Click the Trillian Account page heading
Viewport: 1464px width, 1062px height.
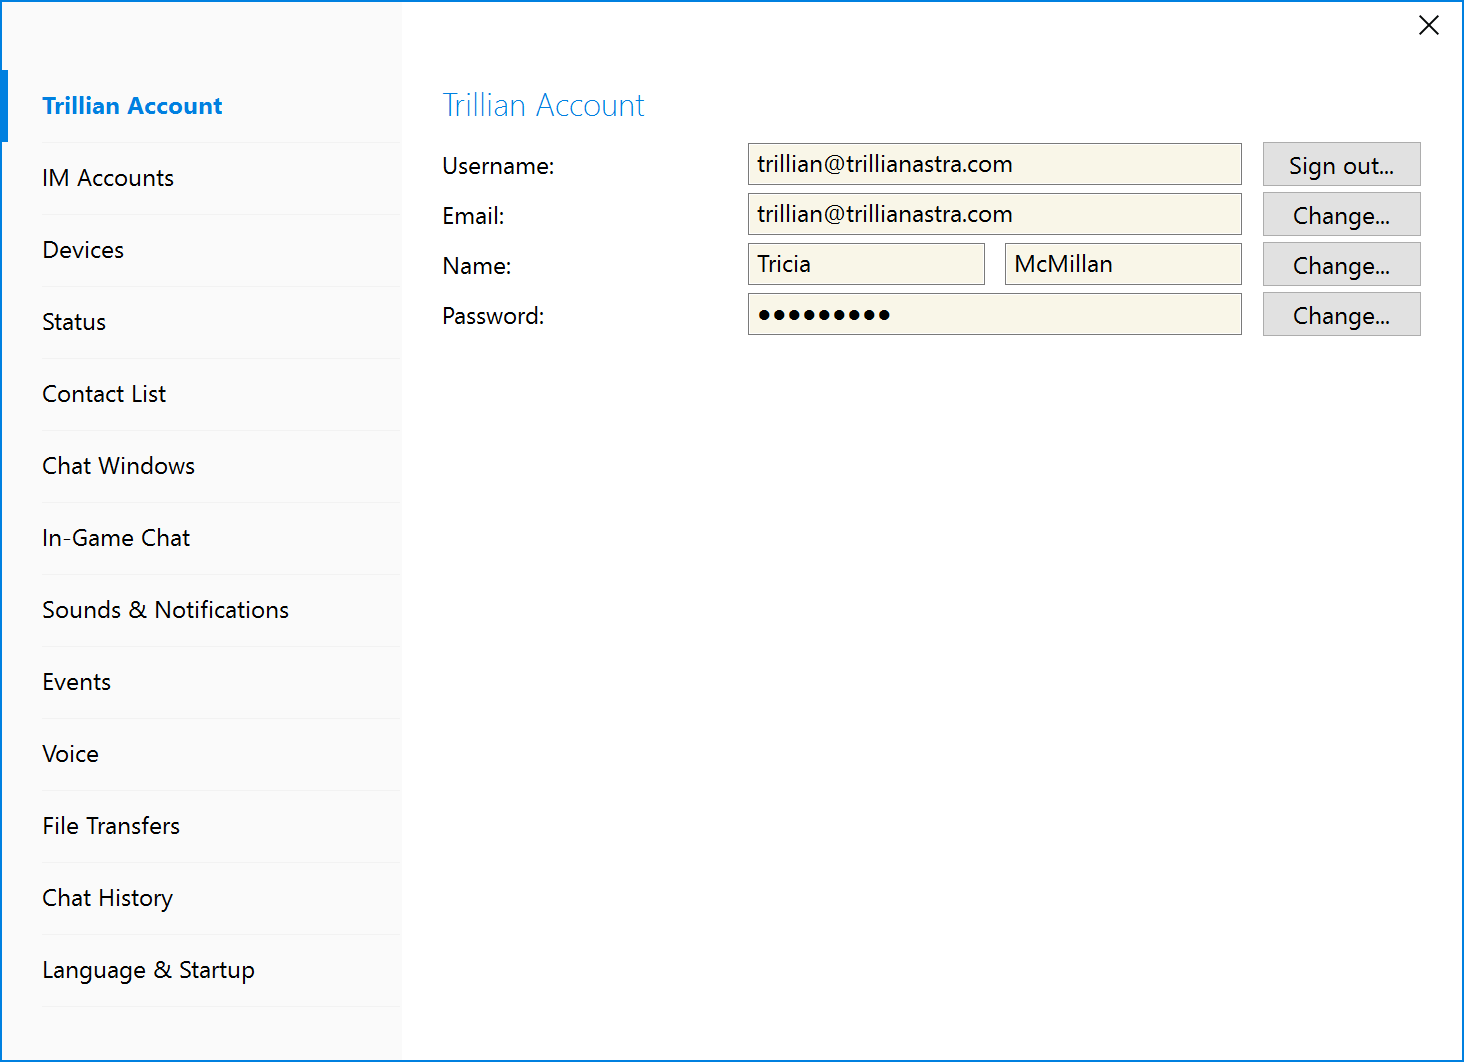543,105
